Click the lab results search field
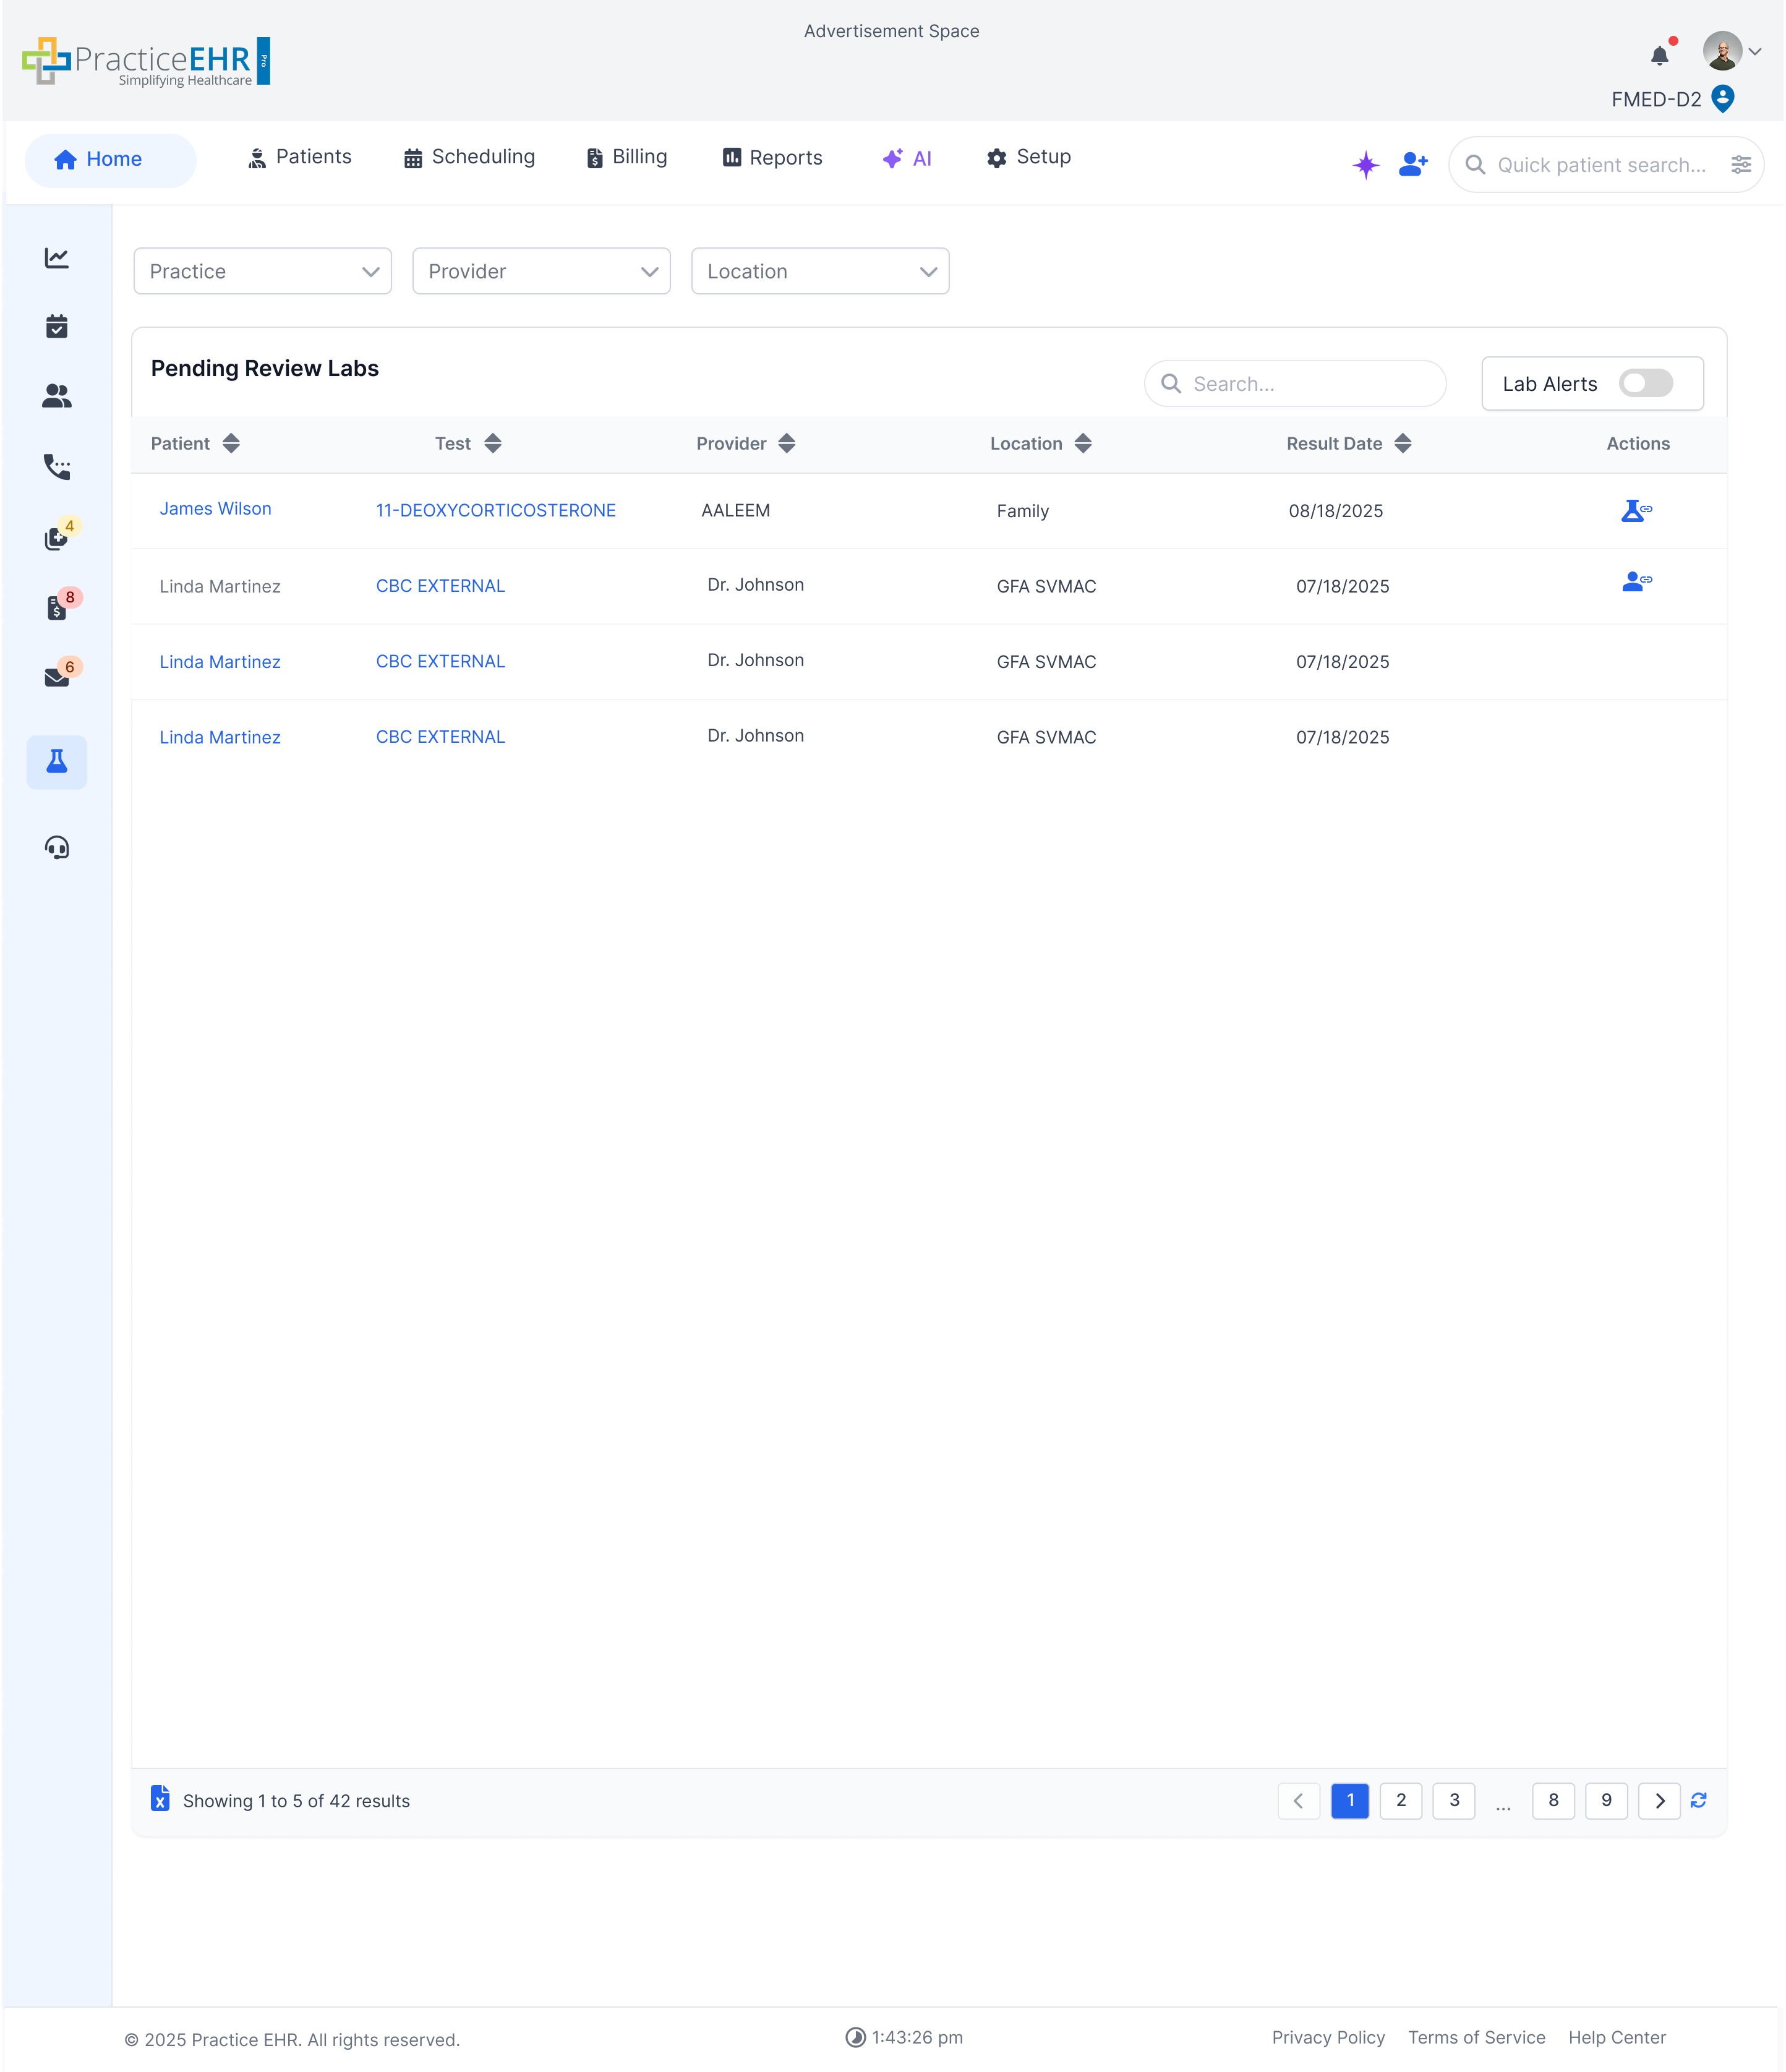 tap(1294, 383)
